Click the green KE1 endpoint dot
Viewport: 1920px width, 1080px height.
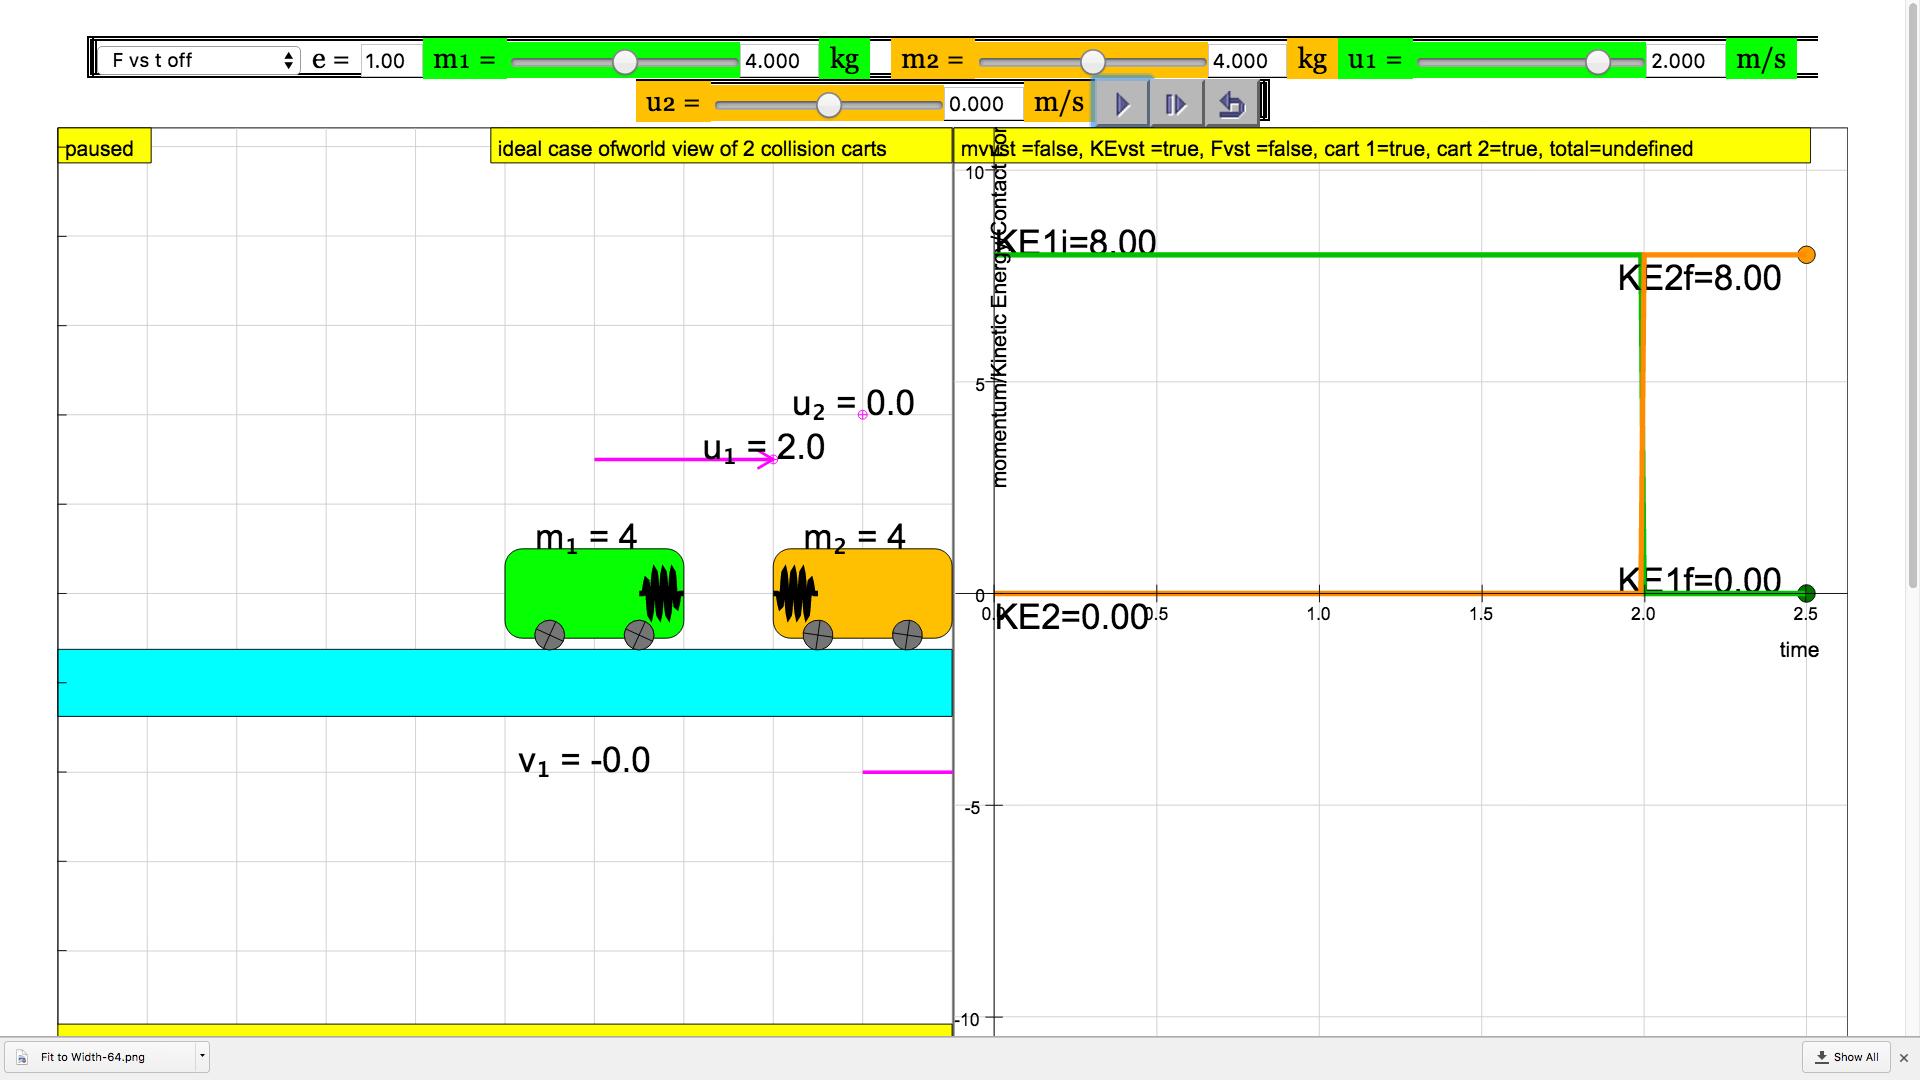click(1806, 593)
